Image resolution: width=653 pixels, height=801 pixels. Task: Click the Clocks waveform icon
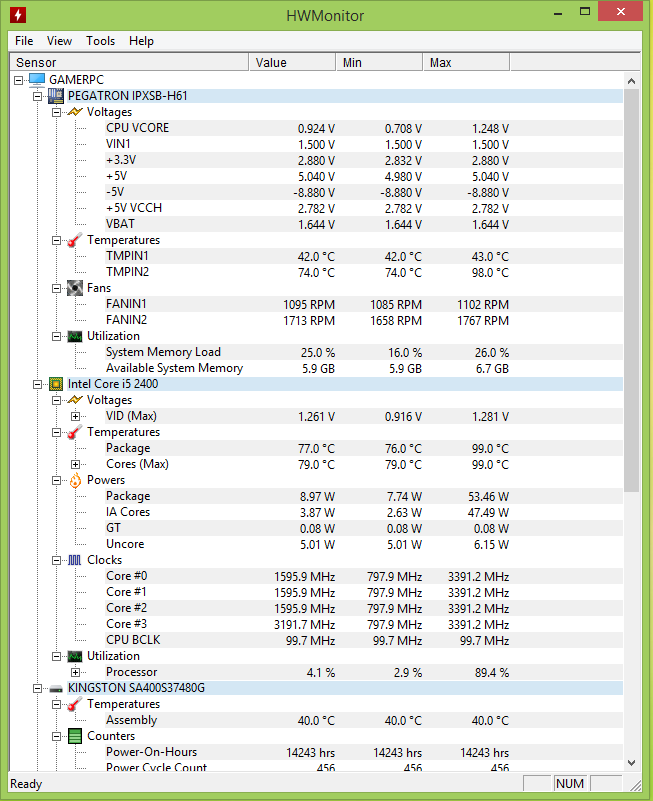[75, 560]
